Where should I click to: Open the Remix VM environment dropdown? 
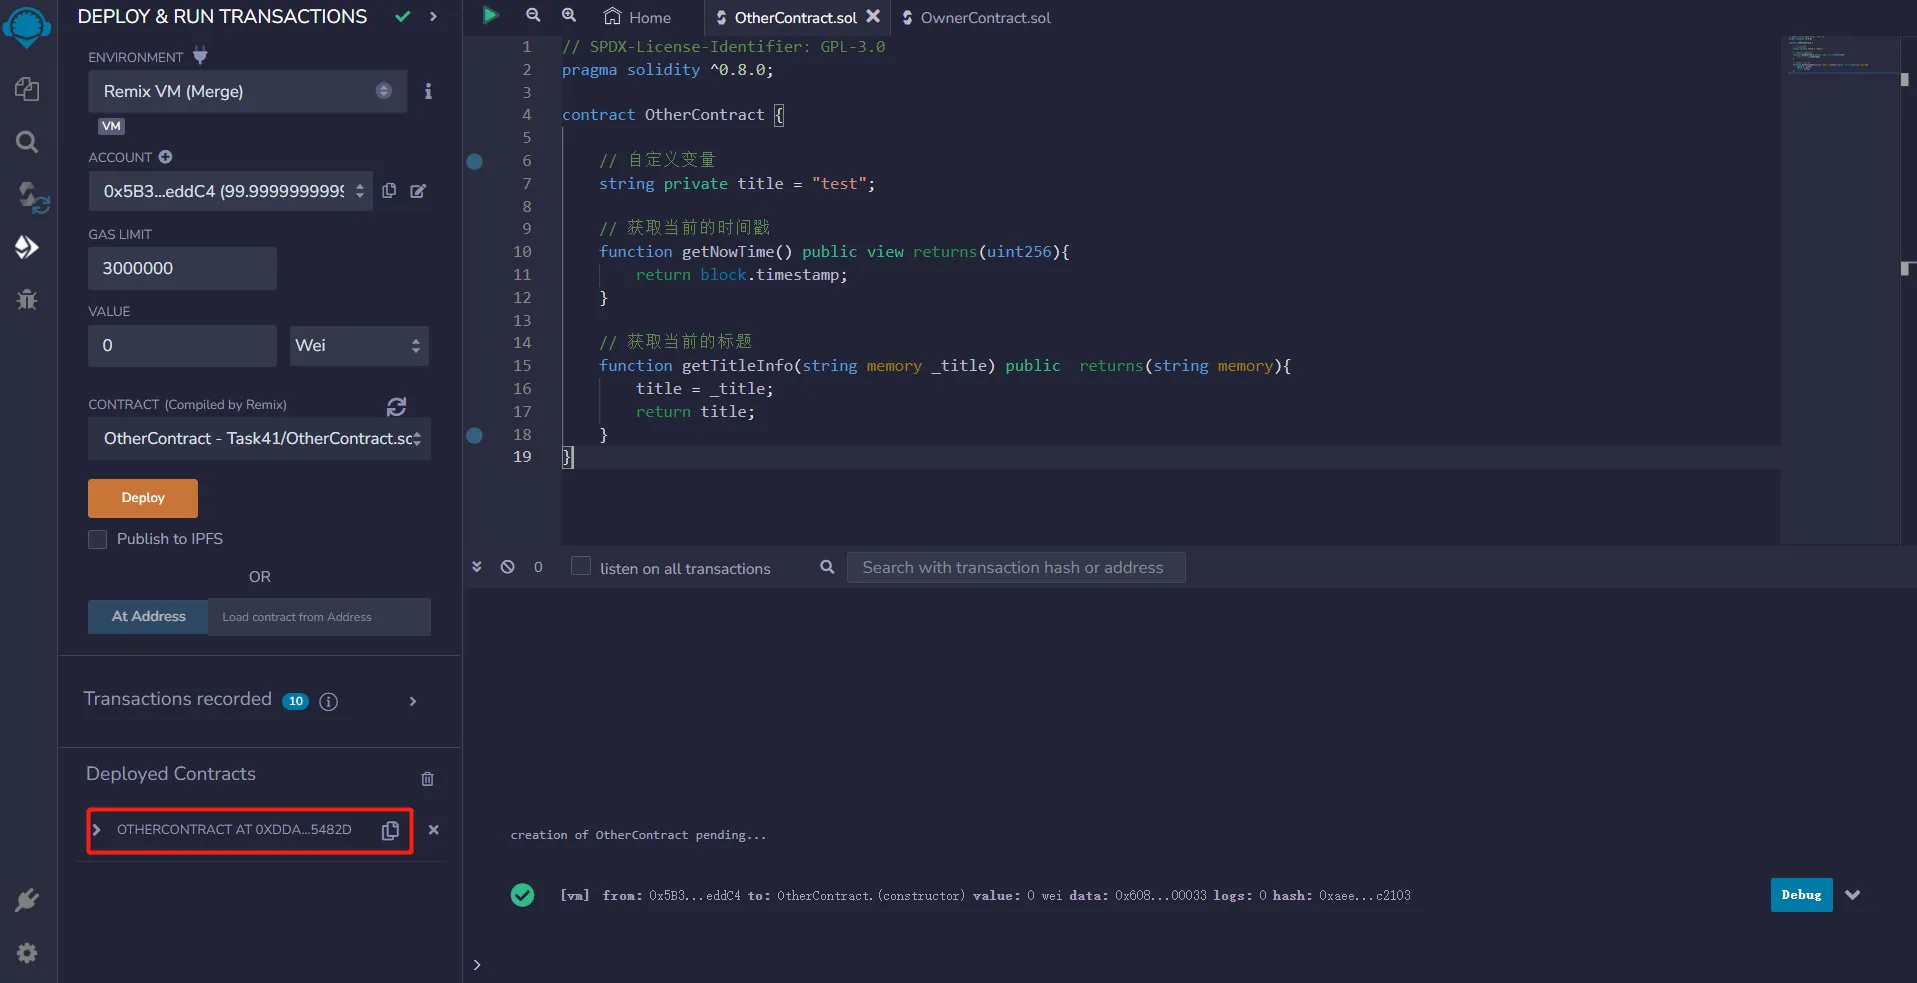tap(247, 91)
